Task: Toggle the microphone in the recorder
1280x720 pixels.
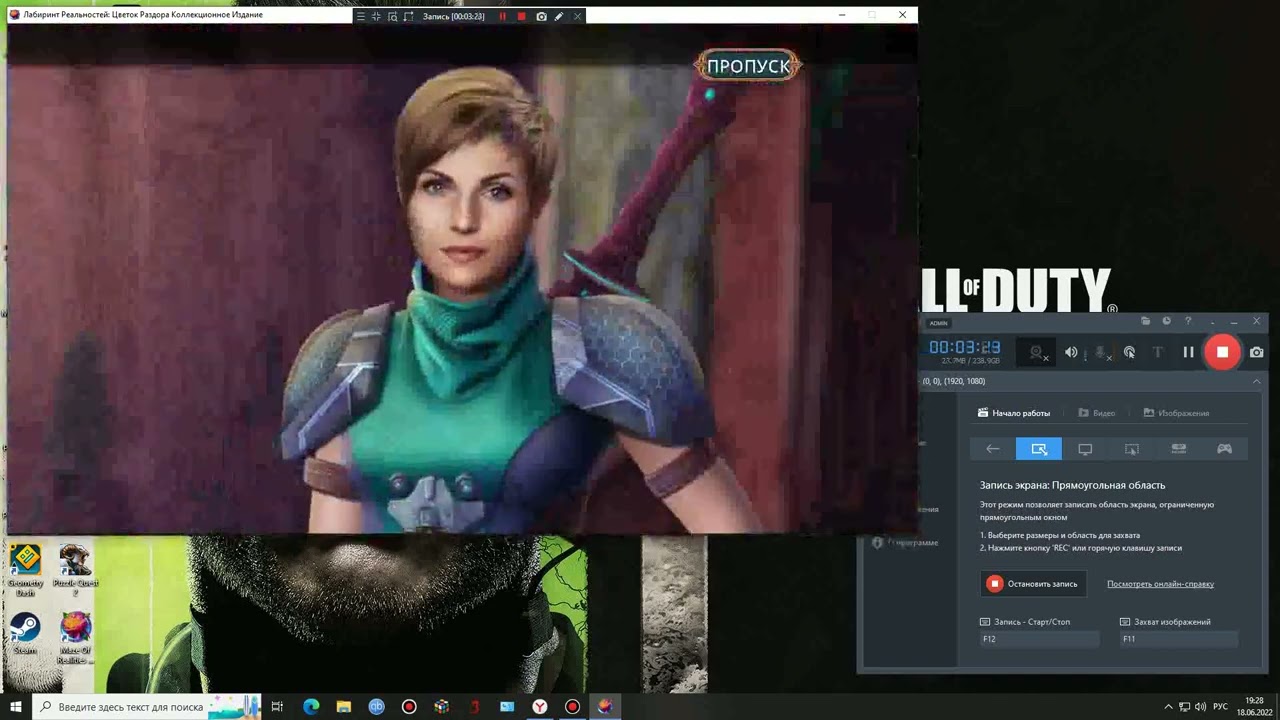Action: [1101, 352]
